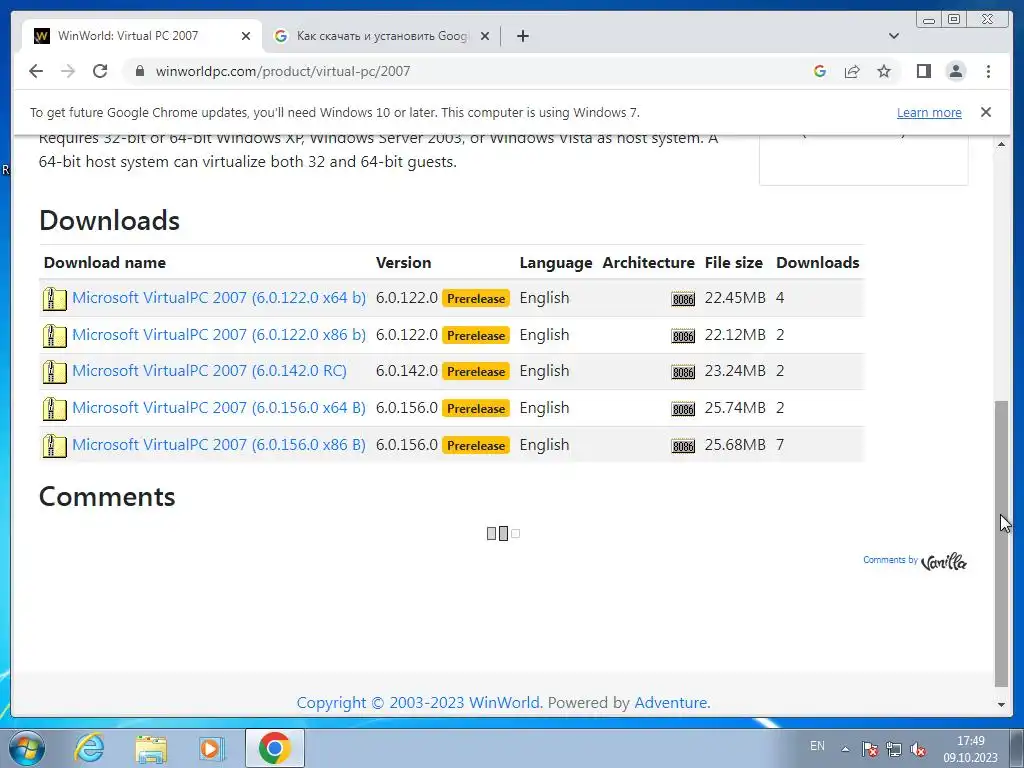Open a new tab
This screenshot has height=768, width=1024.
click(x=522, y=36)
